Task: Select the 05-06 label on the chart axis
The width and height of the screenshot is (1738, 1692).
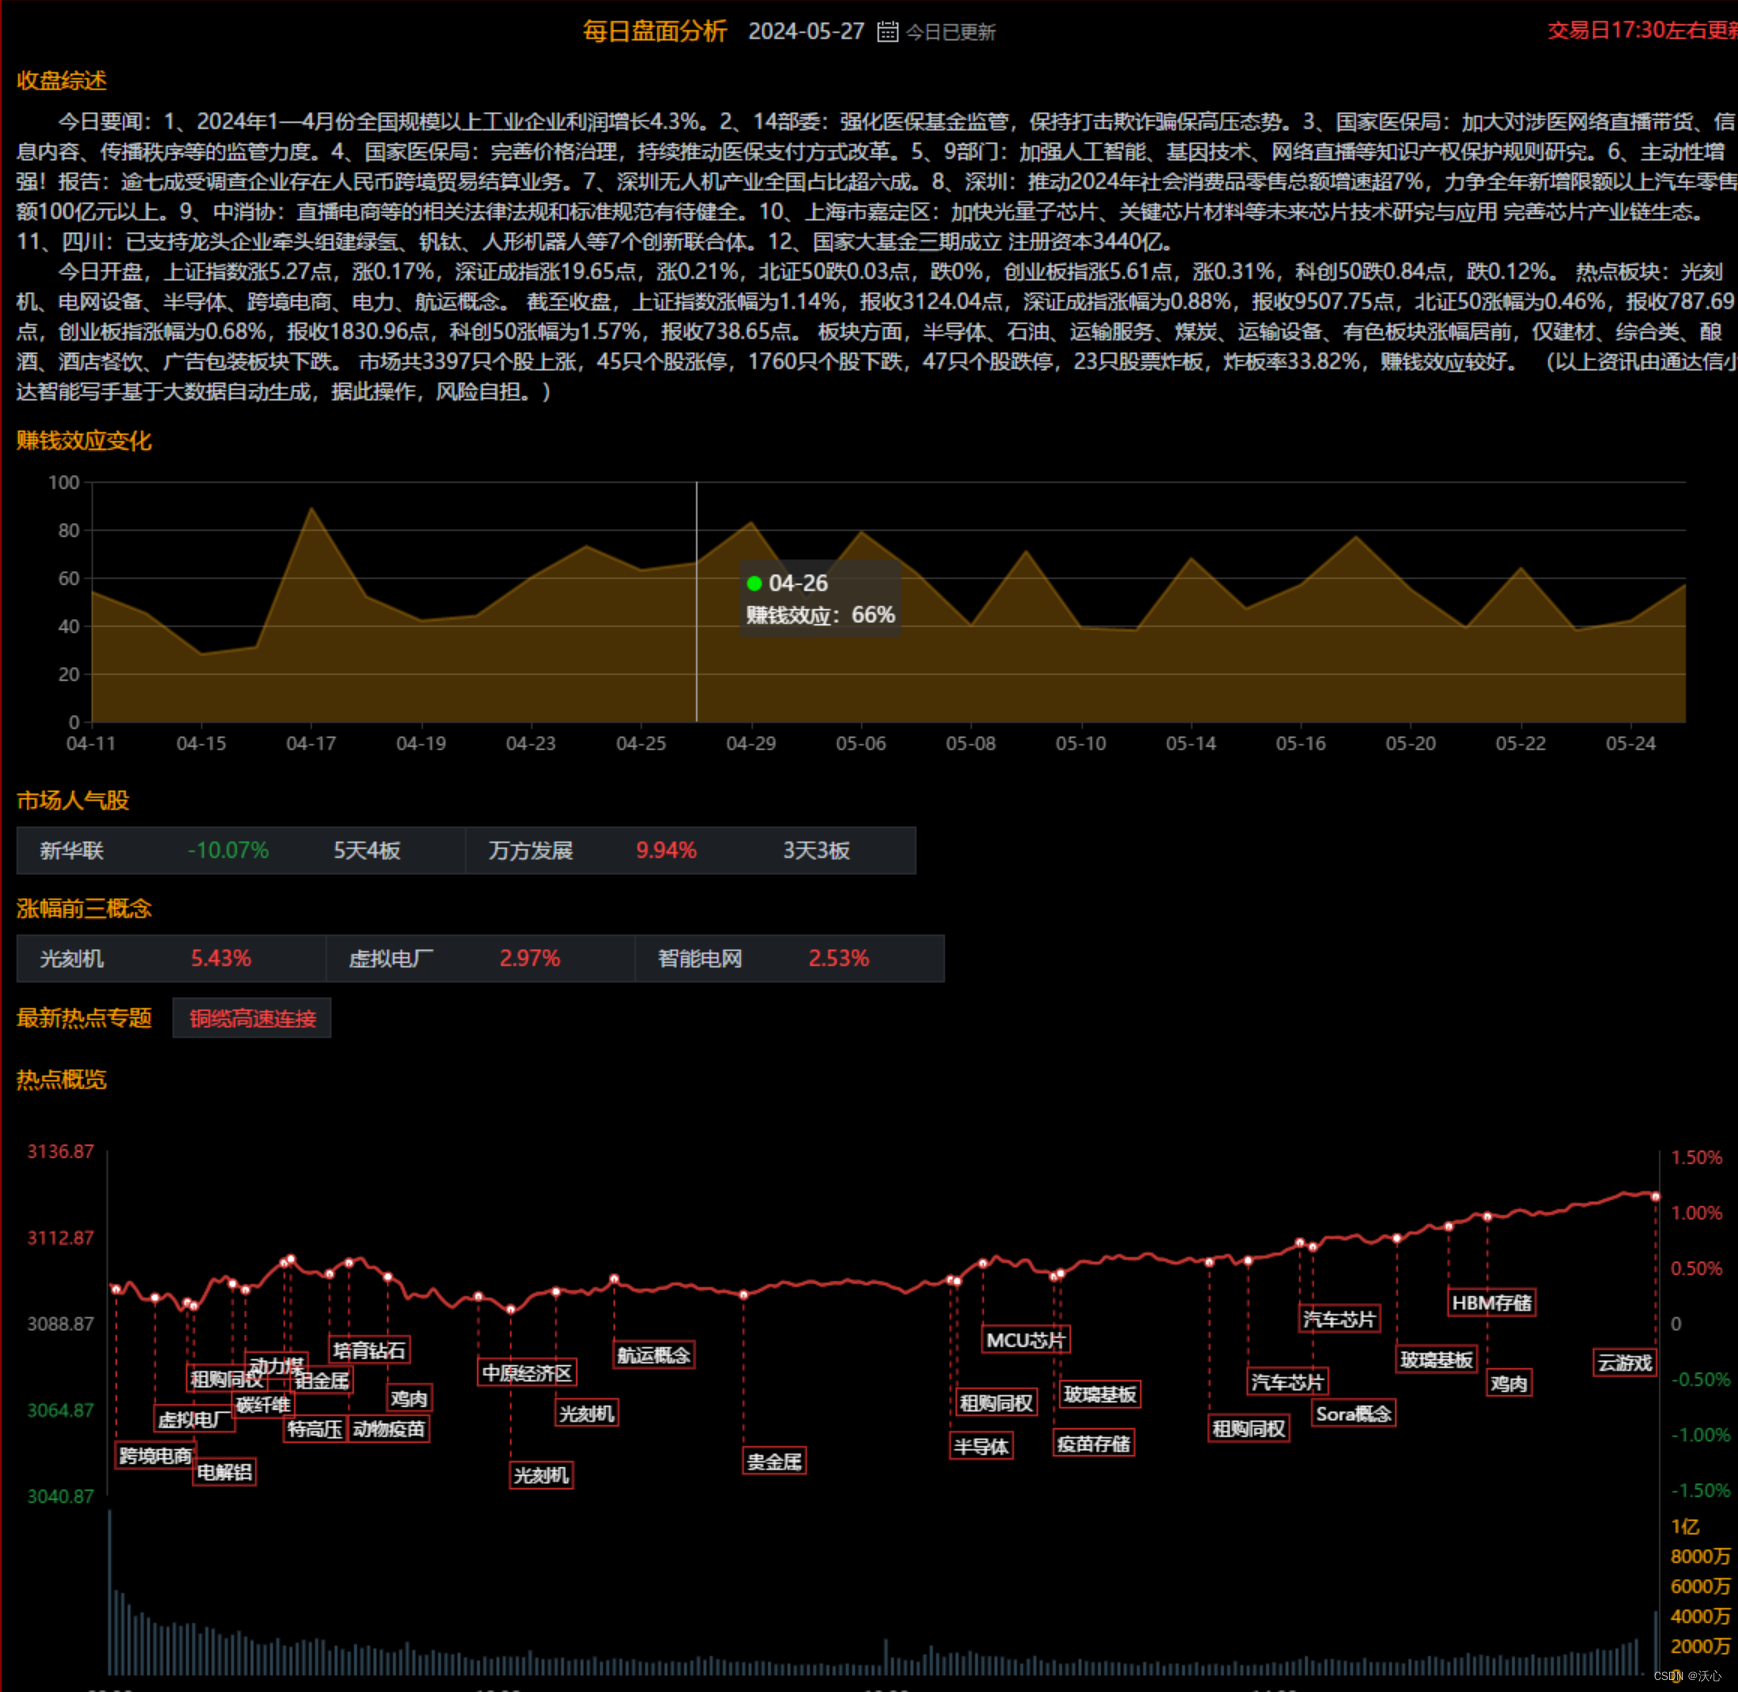Action: click(861, 744)
